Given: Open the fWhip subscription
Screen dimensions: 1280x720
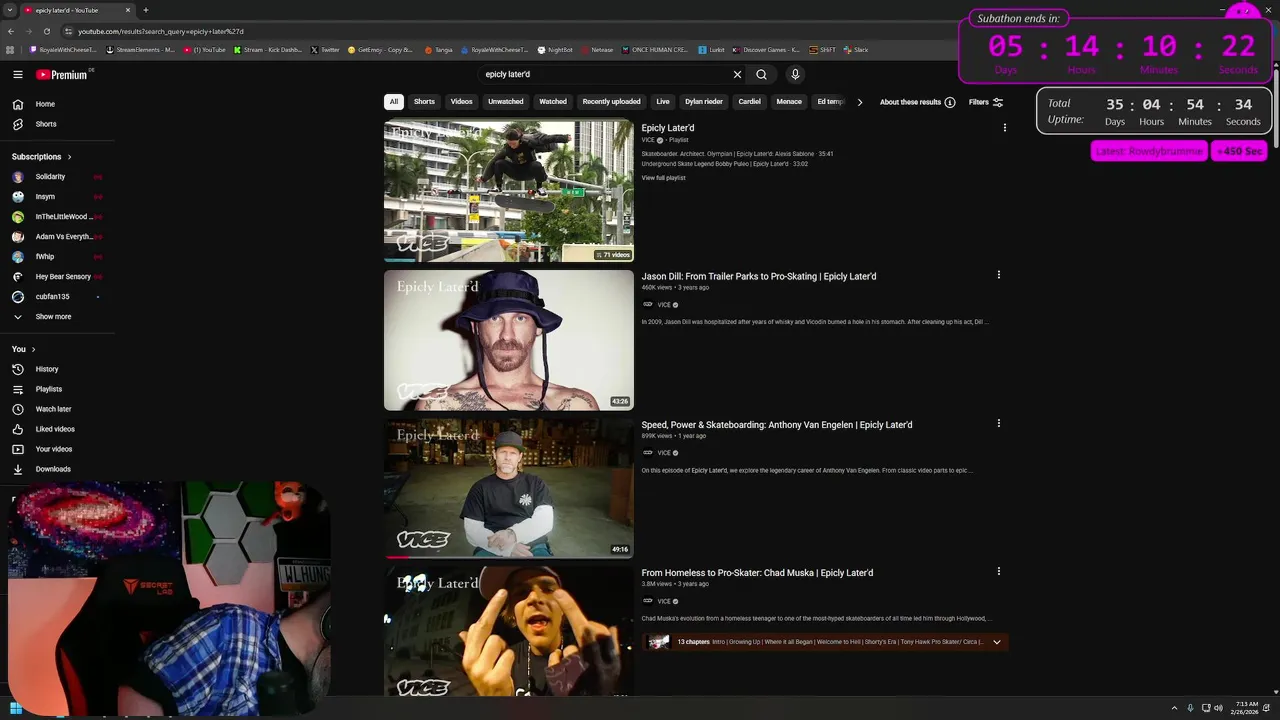Looking at the screenshot, I should coord(57,257).
